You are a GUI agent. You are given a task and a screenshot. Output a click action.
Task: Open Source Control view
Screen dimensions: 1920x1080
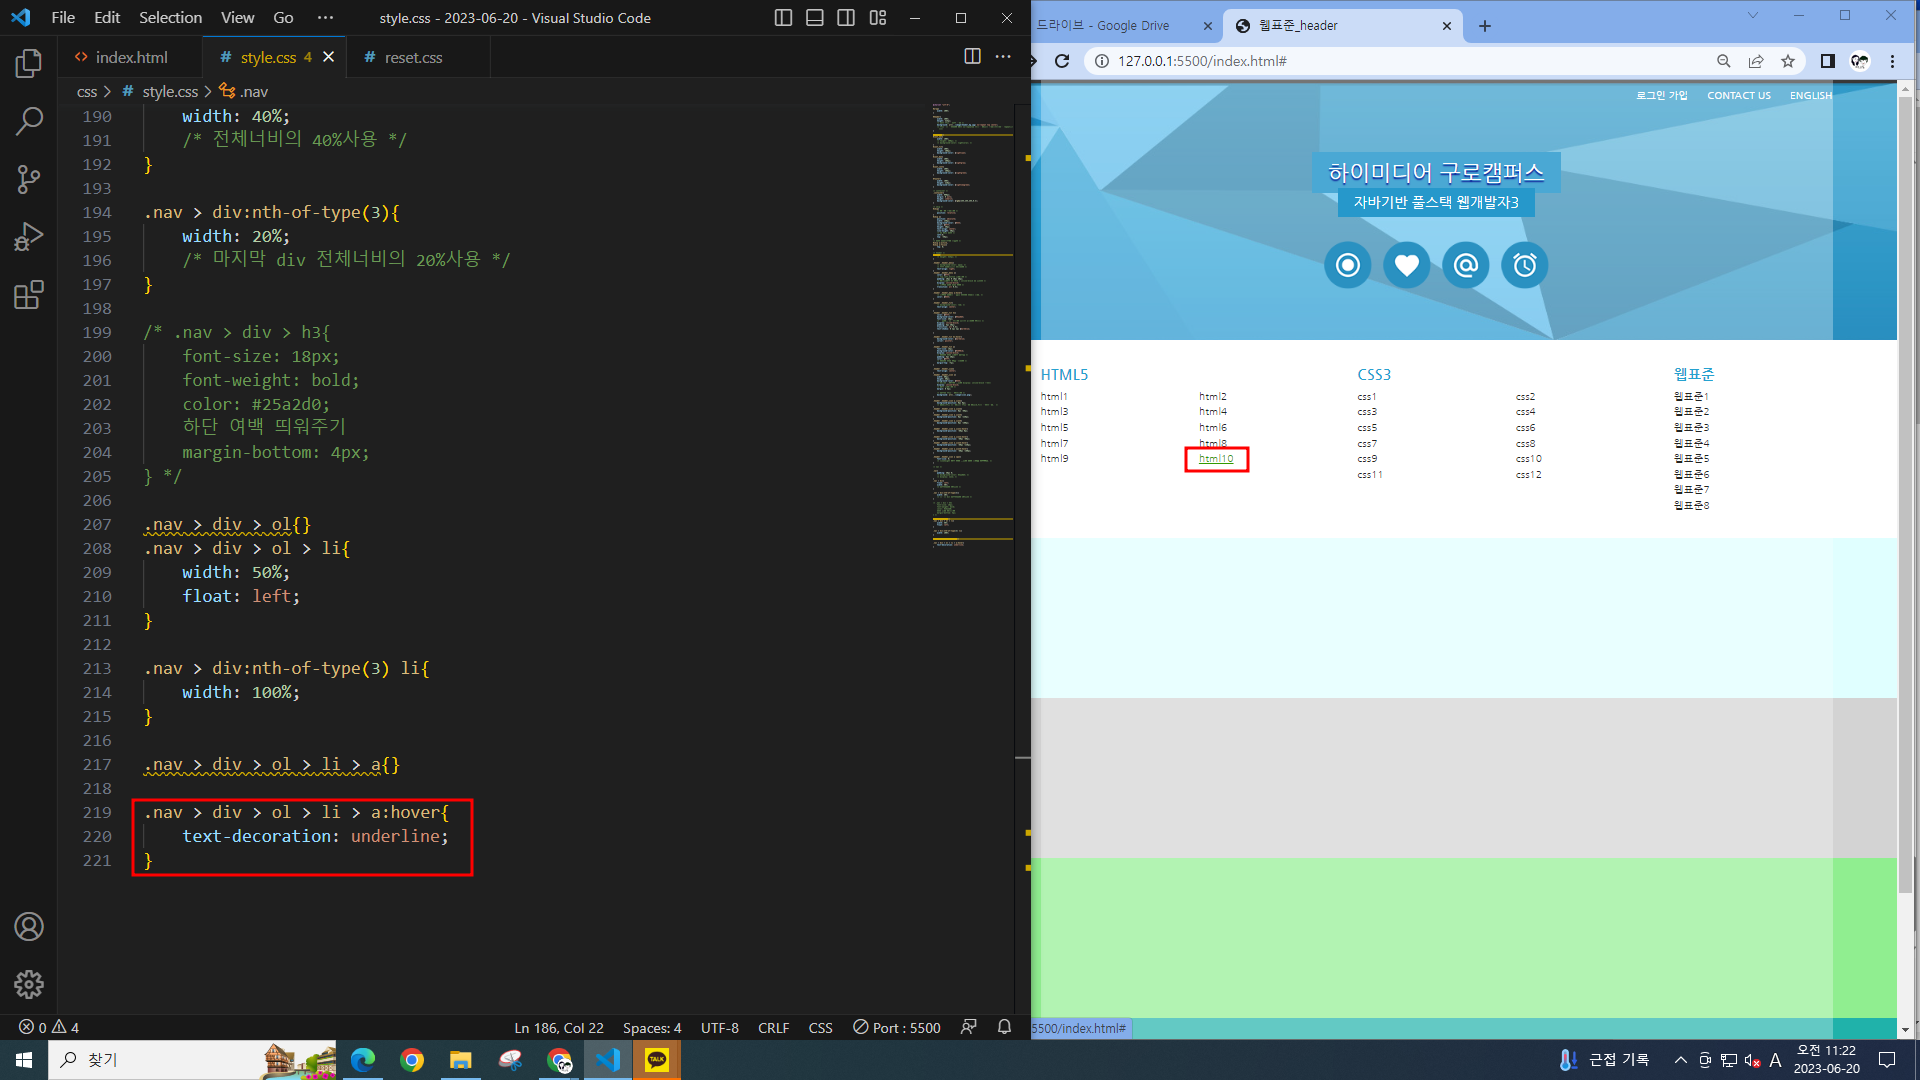pyautogui.click(x=29, y=180)
